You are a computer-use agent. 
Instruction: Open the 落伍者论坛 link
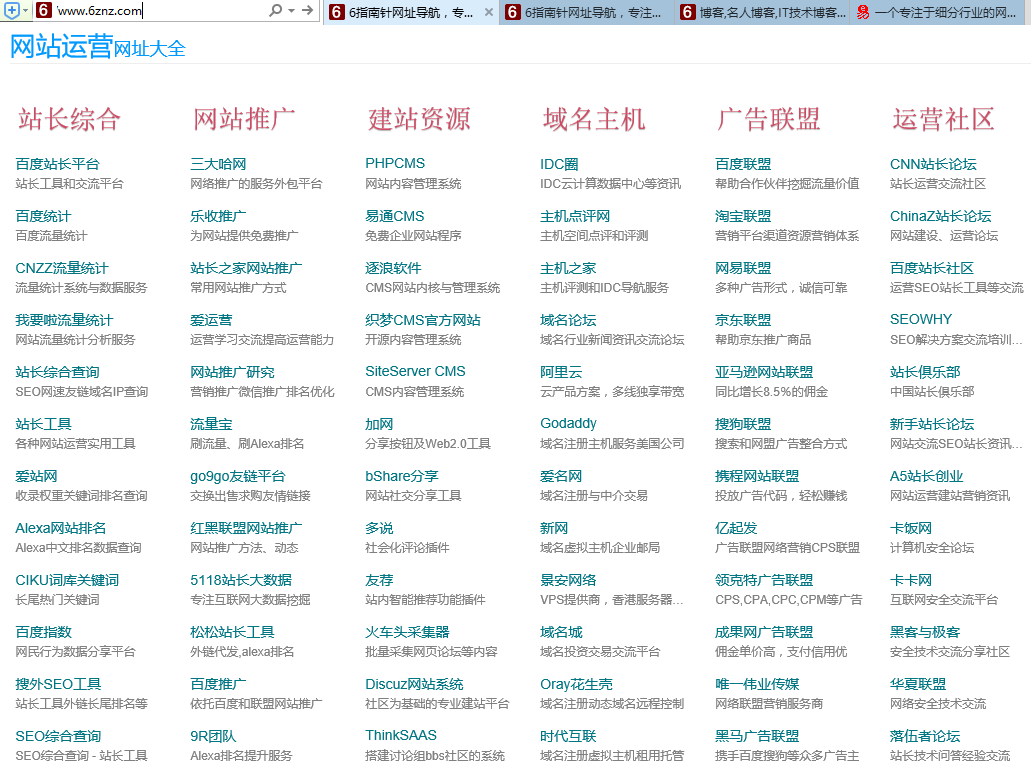tap(925, 735)
